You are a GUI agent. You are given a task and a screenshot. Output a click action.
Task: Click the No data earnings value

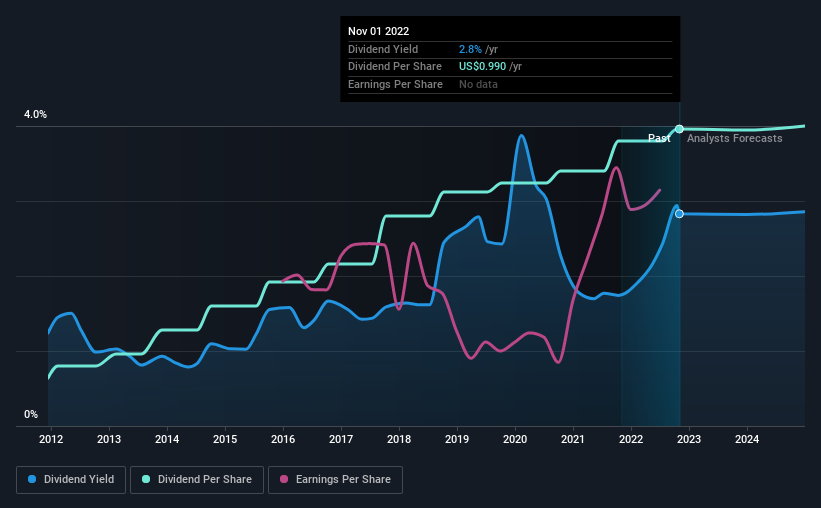coord(479,84)
